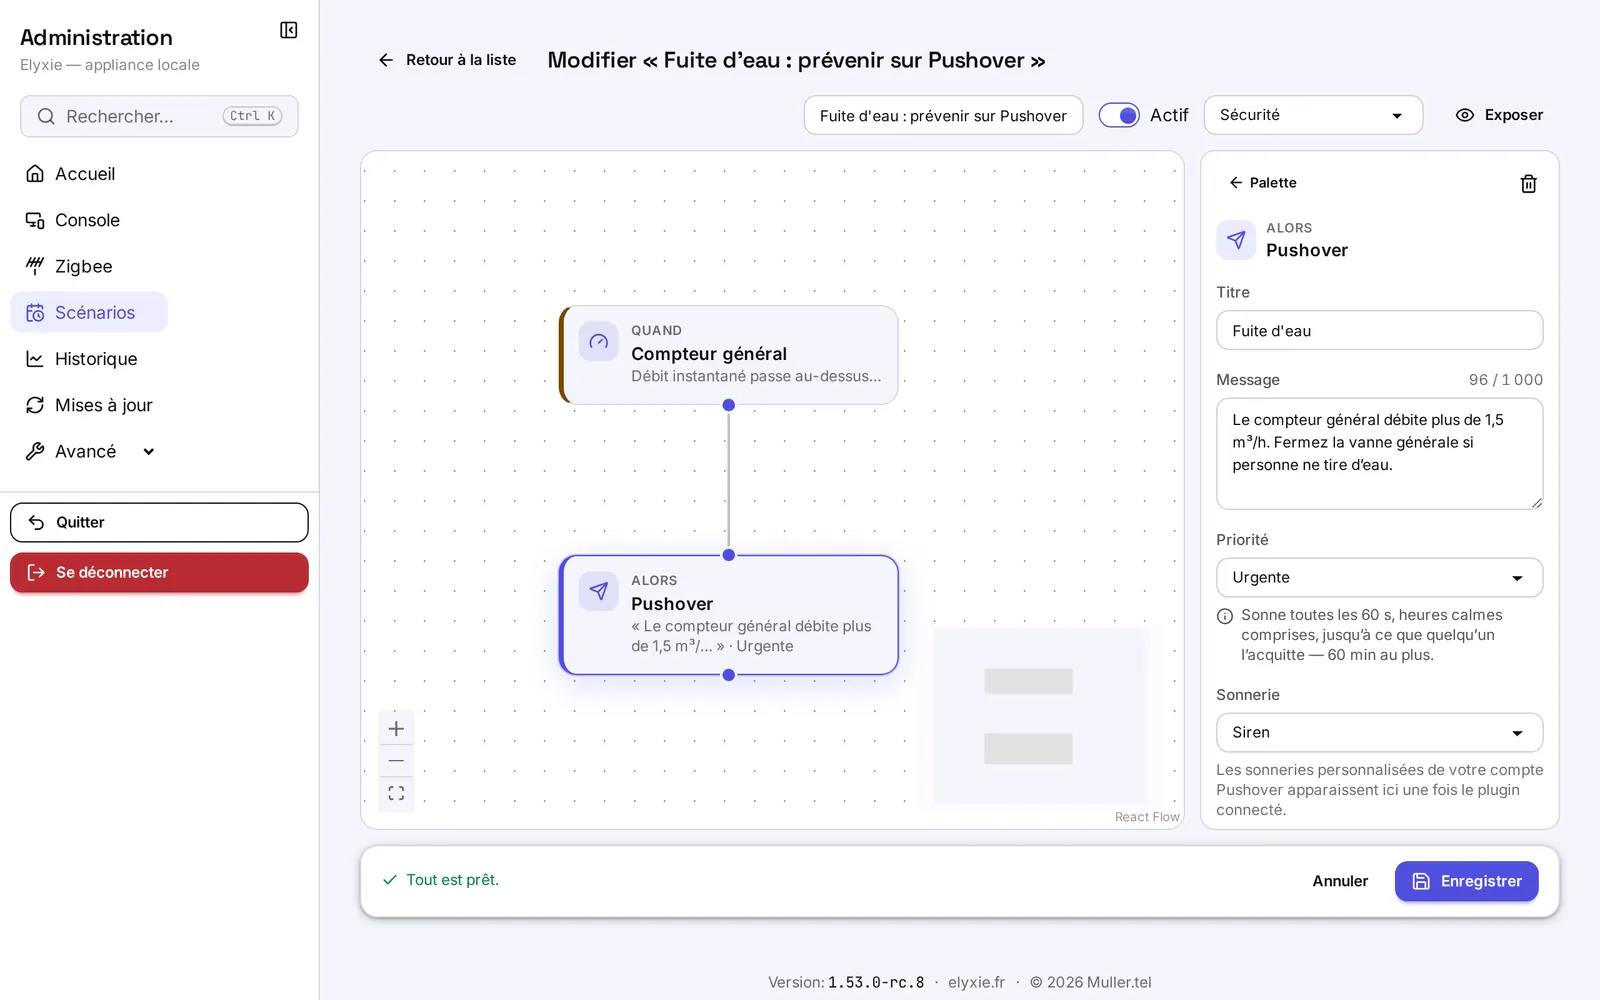Click the Quitter button
1600x1000 pixels.
coord(159,522)
